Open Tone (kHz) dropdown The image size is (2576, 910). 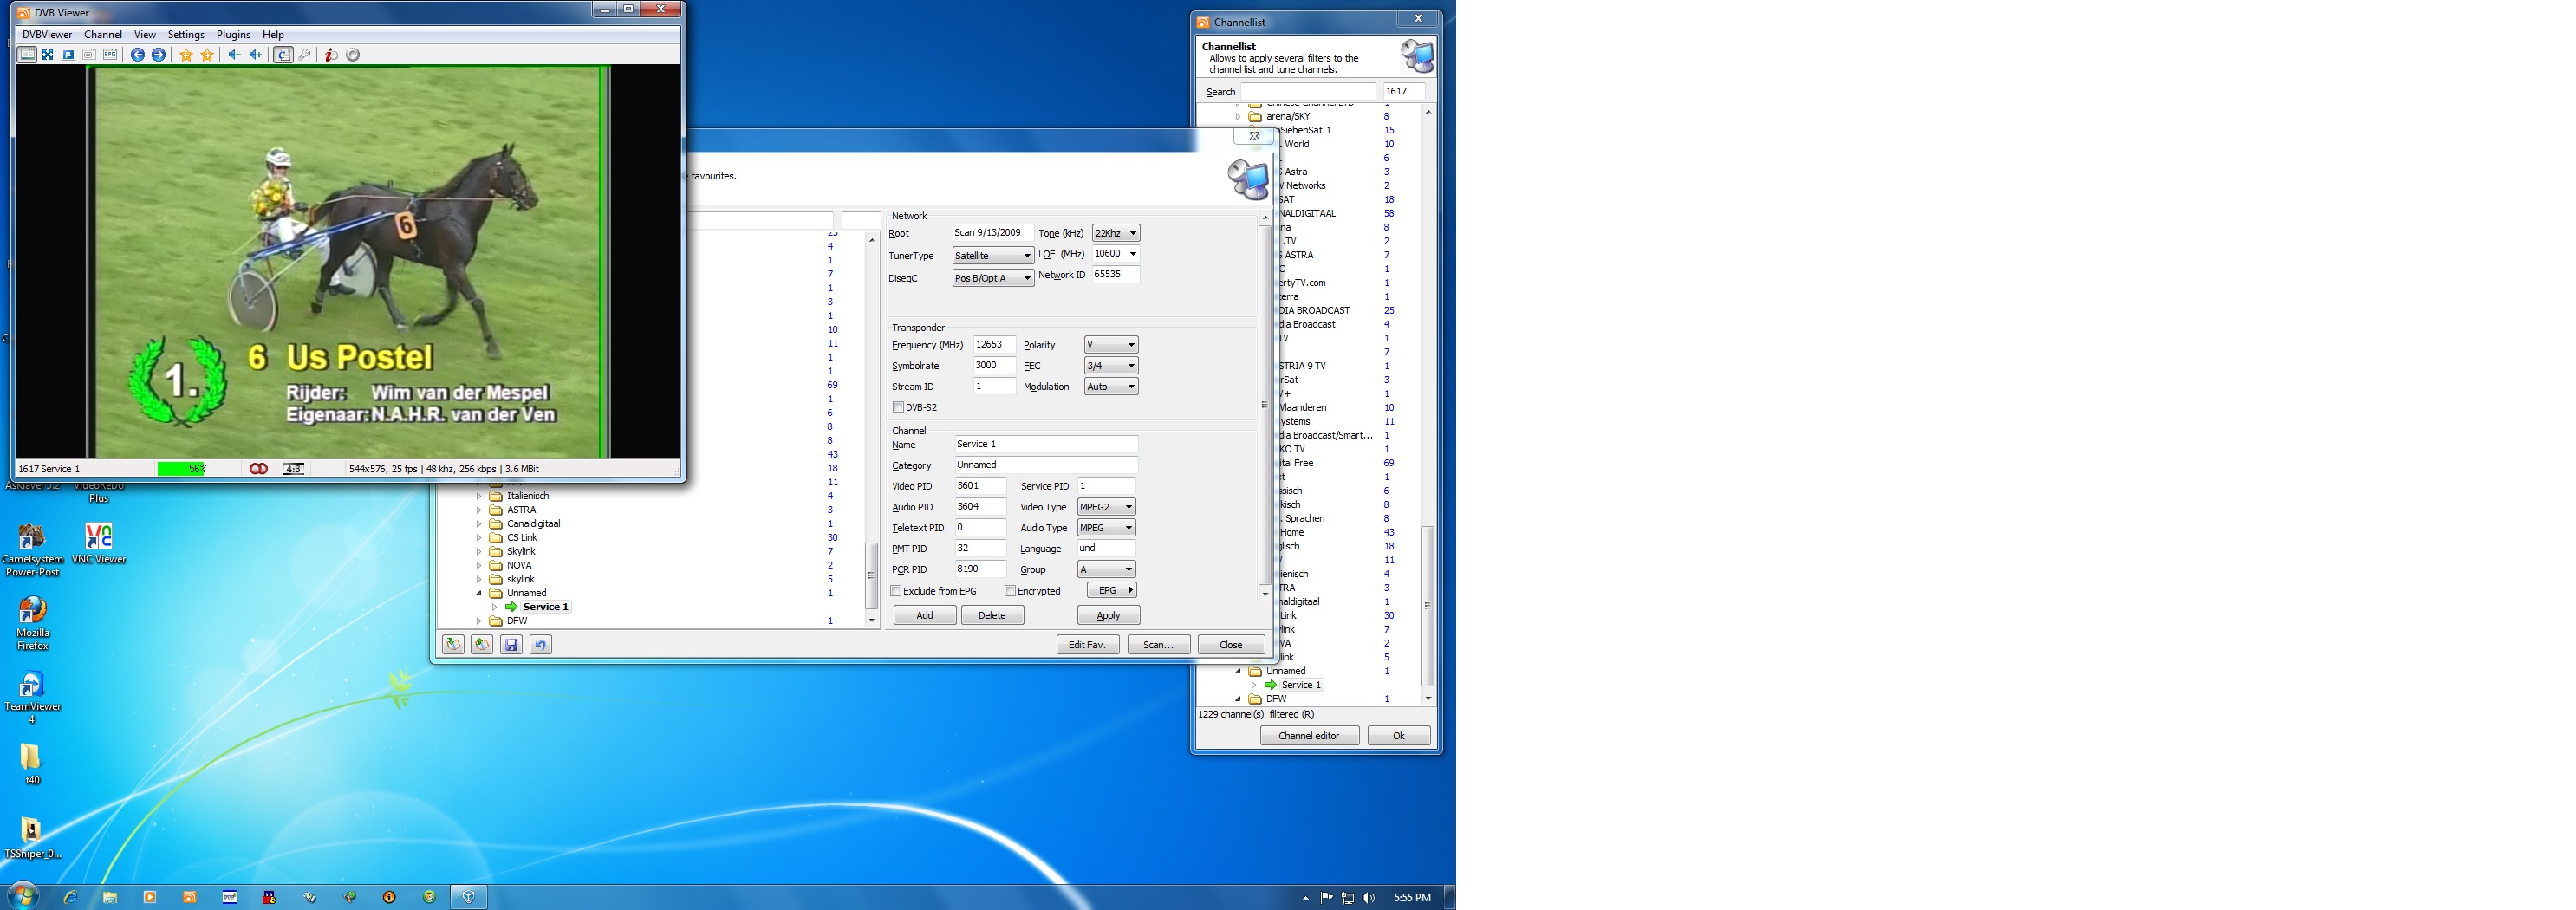[1115, 233]
